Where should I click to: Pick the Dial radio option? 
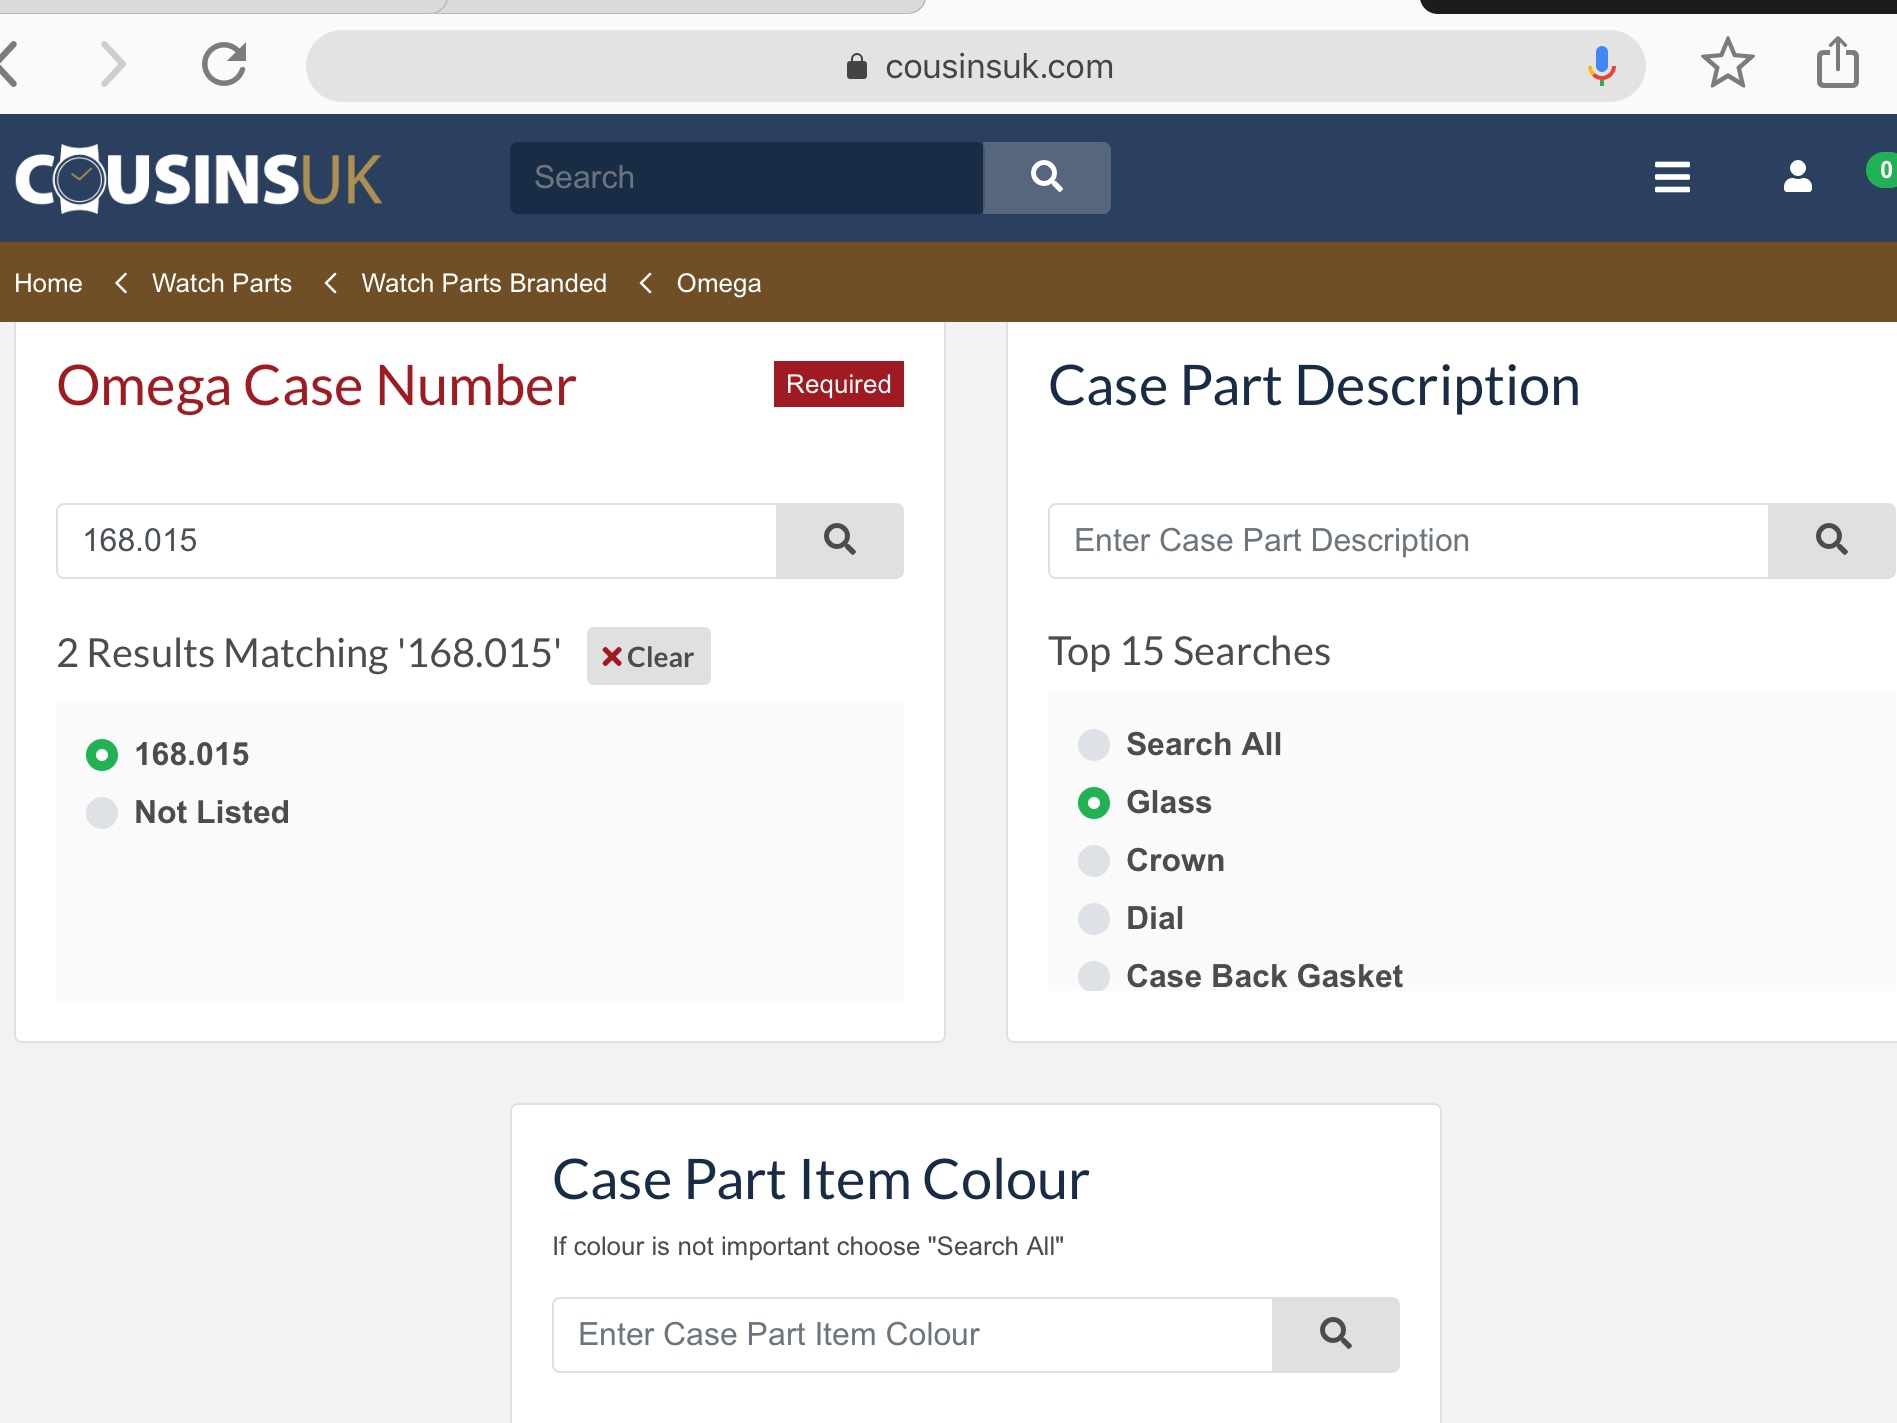click(1094, 918)
